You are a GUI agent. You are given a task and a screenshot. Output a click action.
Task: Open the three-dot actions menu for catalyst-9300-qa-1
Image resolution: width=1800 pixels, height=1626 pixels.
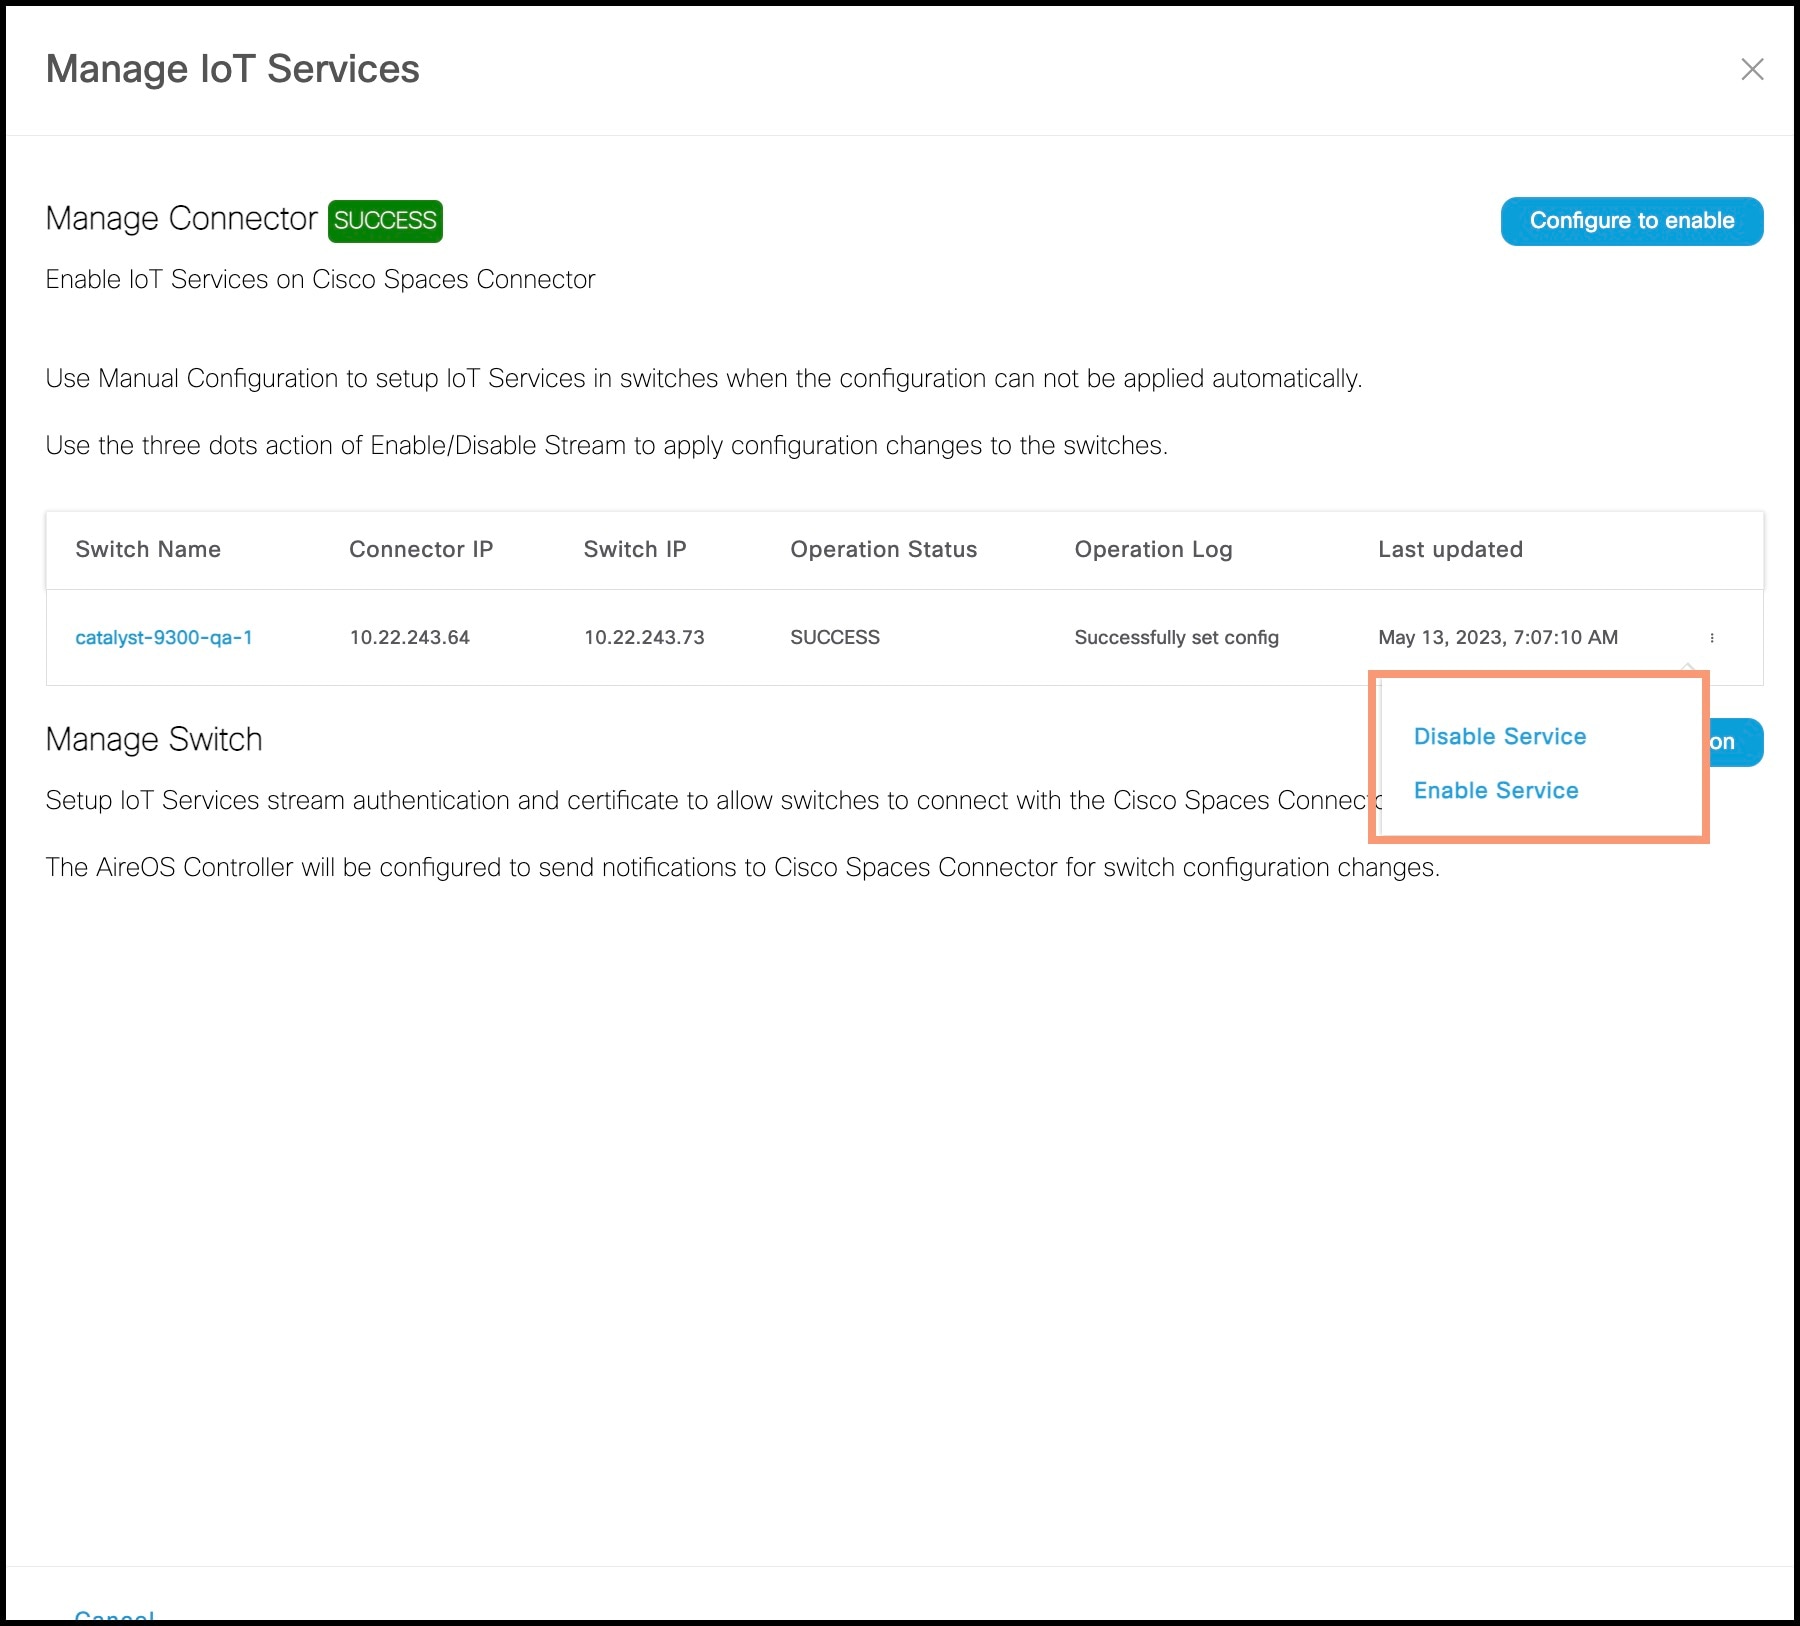pyautogui.click(x=1713, y=637)
